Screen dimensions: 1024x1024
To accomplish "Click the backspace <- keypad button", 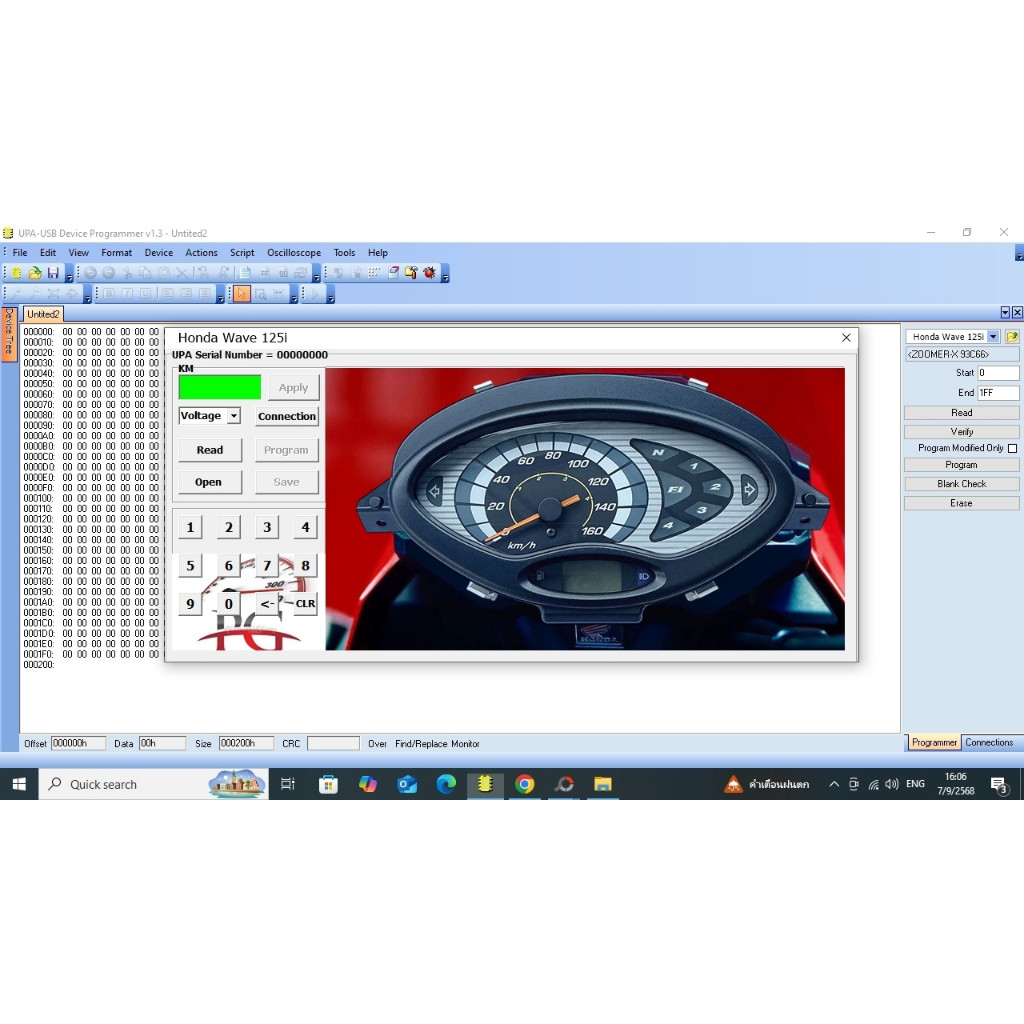I will pyautogui.click(x=266, y=603).
